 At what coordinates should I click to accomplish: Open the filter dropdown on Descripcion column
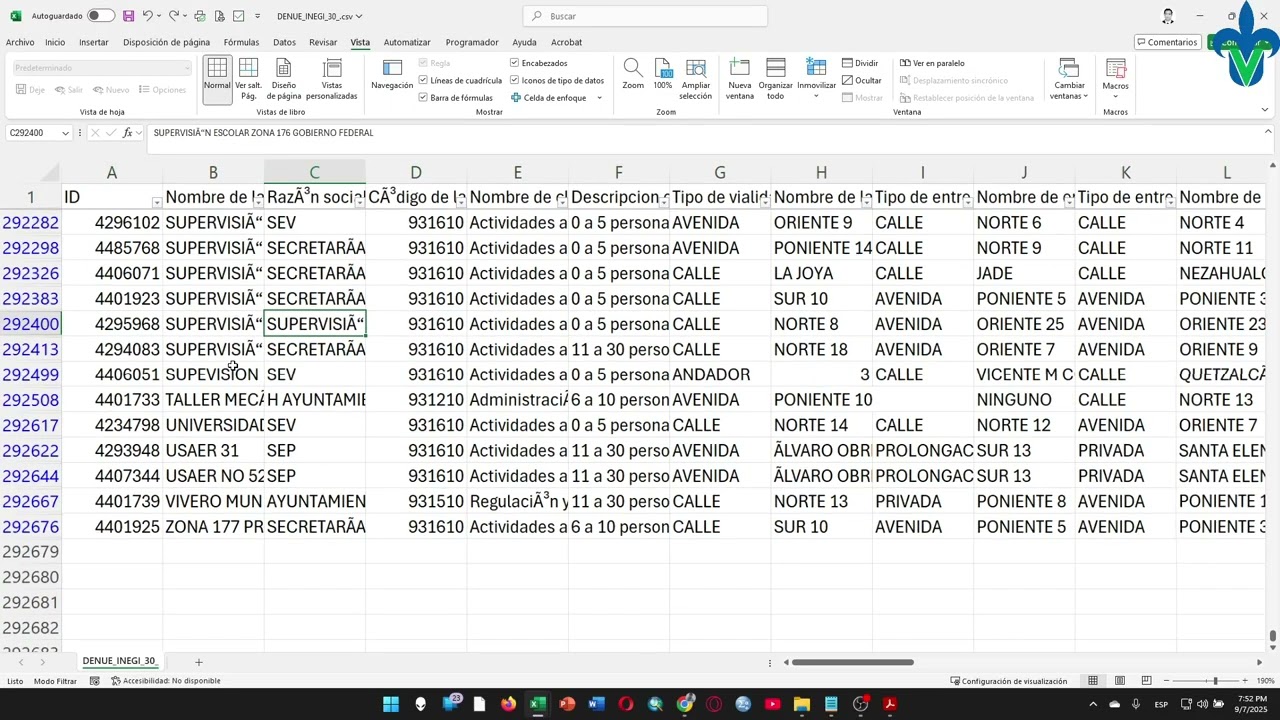664,201
